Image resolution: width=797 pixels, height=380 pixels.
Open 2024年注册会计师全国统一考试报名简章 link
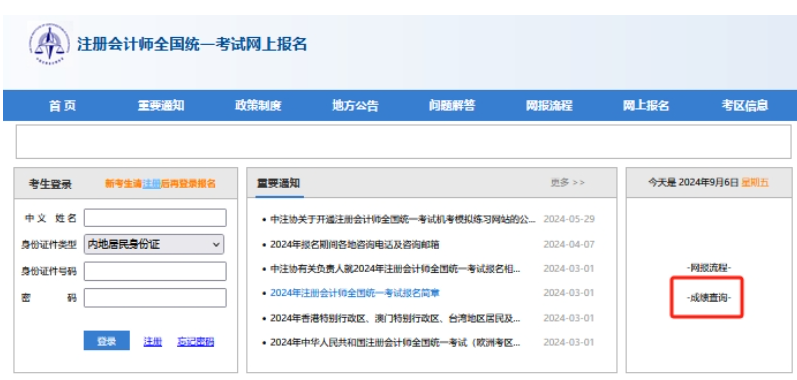(355, 293)
